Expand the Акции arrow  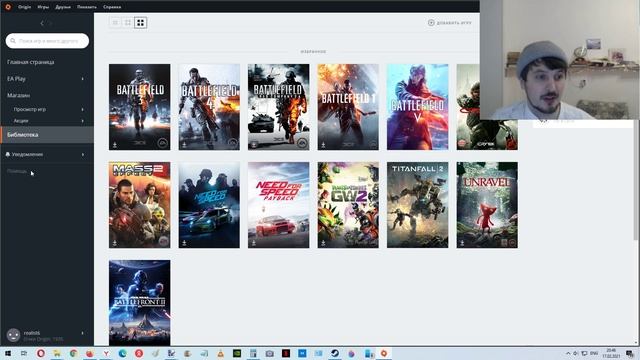click(82, 121)
